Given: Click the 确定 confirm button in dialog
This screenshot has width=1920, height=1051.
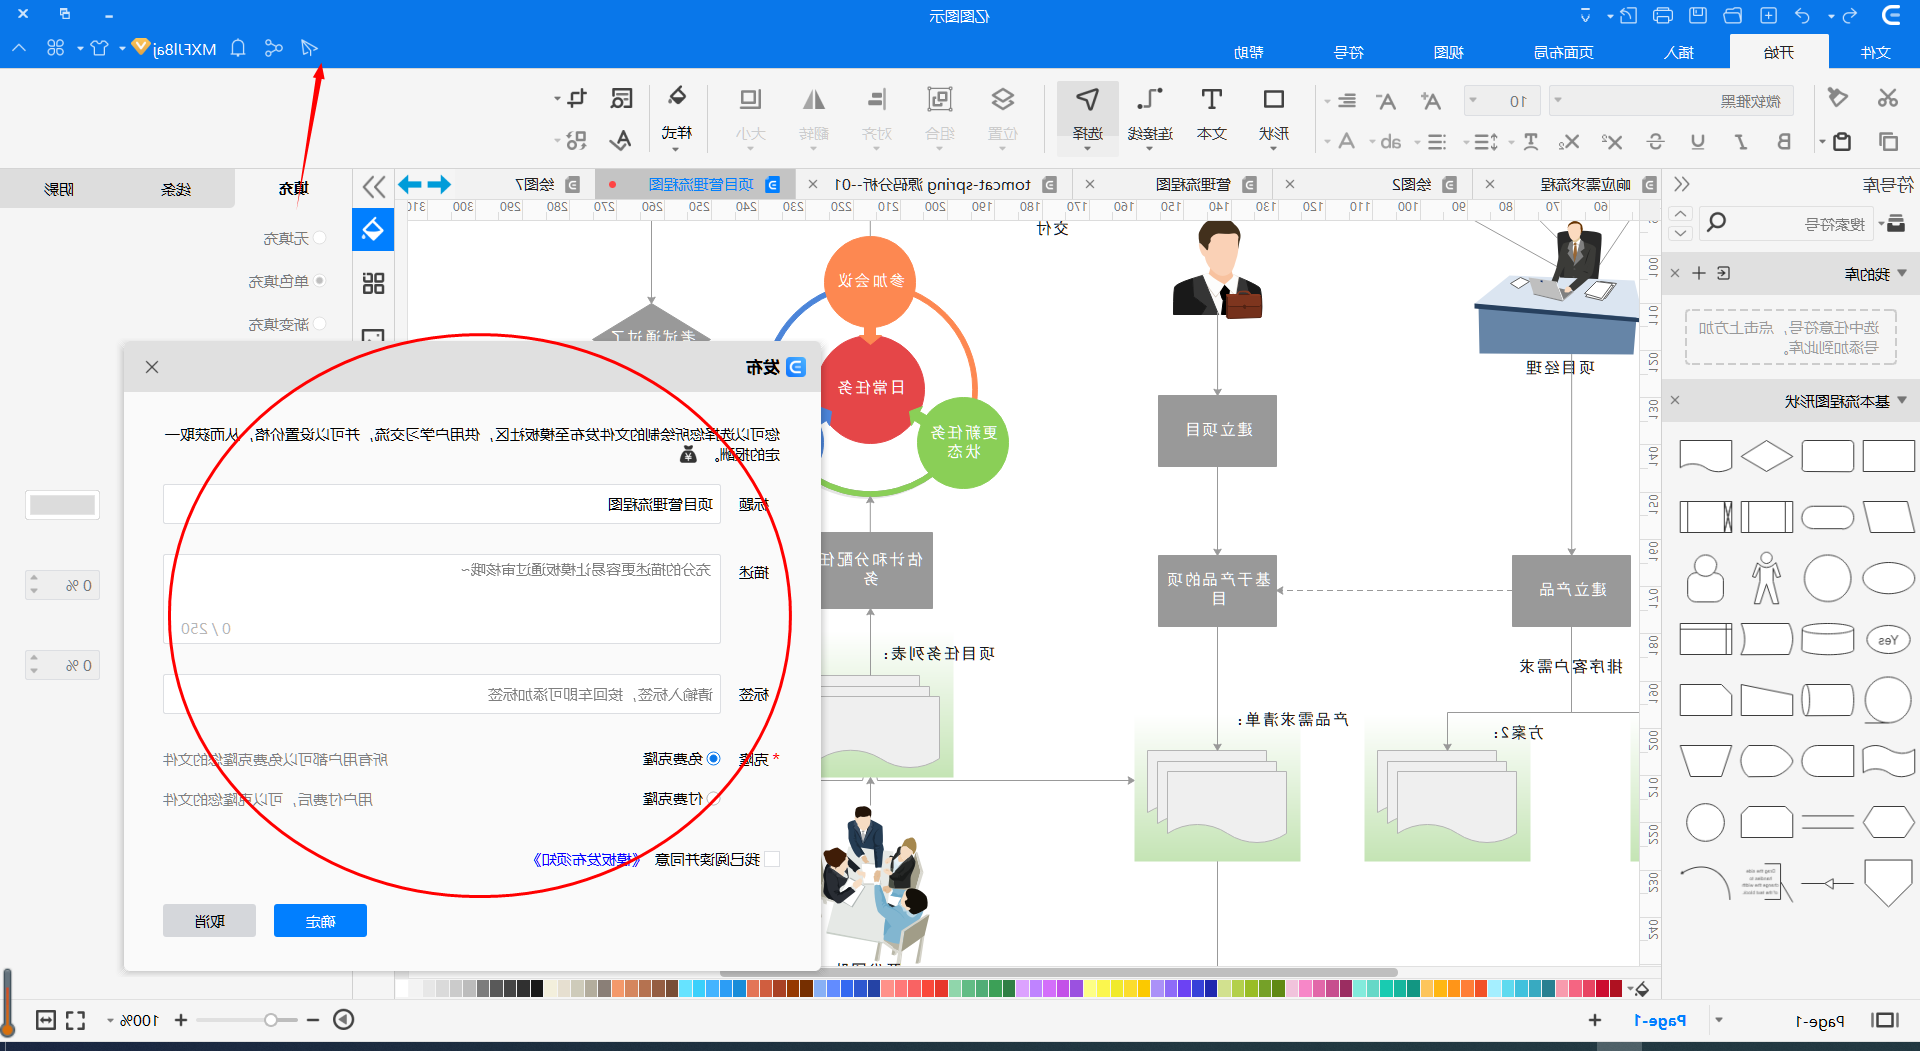Looking at the screenshot, I should 320,921.
